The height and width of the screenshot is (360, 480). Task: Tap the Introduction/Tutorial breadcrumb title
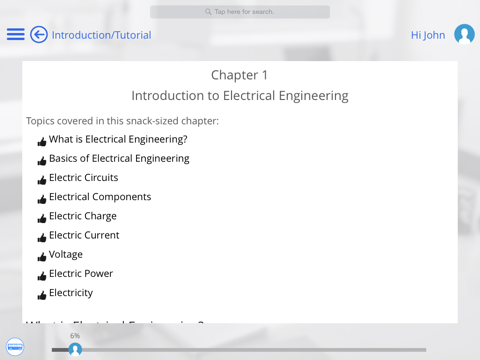click(x=101, y=35)
